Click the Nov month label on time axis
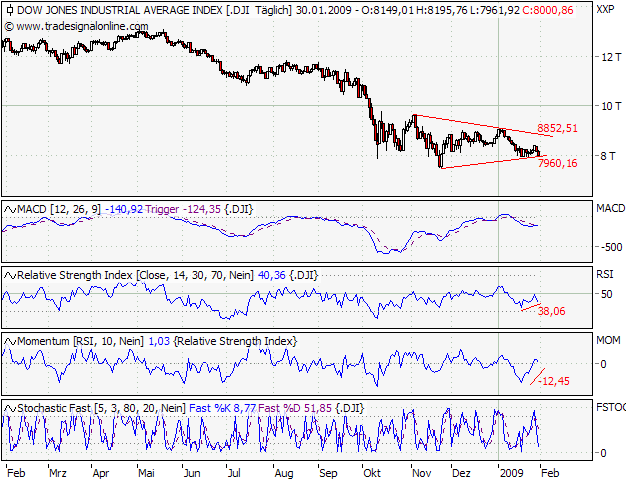The image size is (640, 480). coord(422,473)
